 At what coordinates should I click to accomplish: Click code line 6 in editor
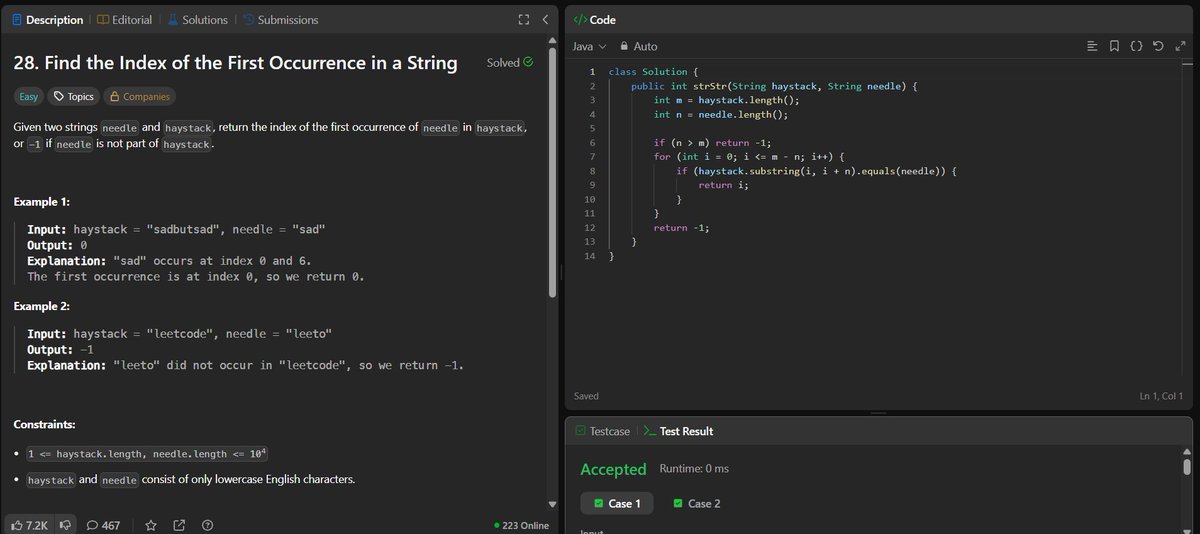point(713,143)
